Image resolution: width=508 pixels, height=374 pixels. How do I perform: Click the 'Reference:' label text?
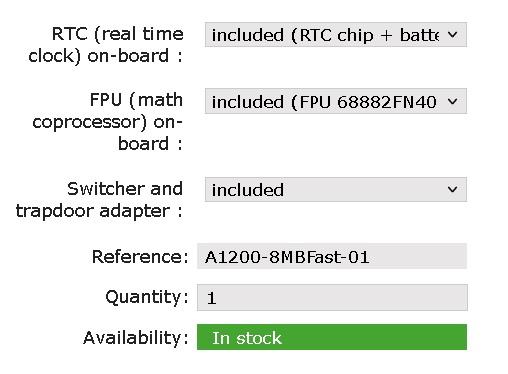[x=140, y=257]
